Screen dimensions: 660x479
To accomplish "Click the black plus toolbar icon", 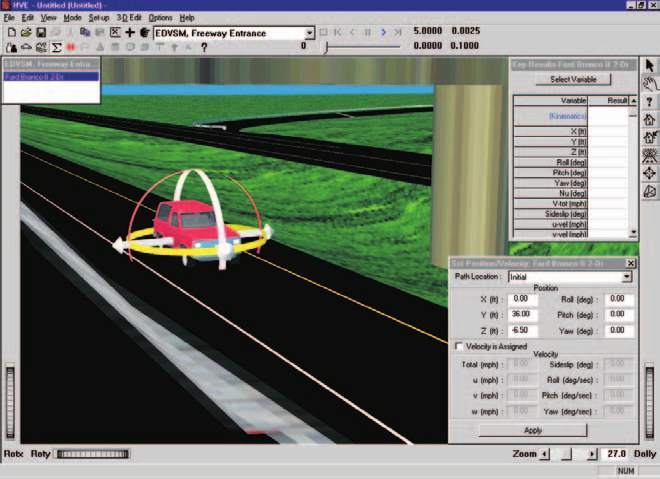I will (130, 32).
